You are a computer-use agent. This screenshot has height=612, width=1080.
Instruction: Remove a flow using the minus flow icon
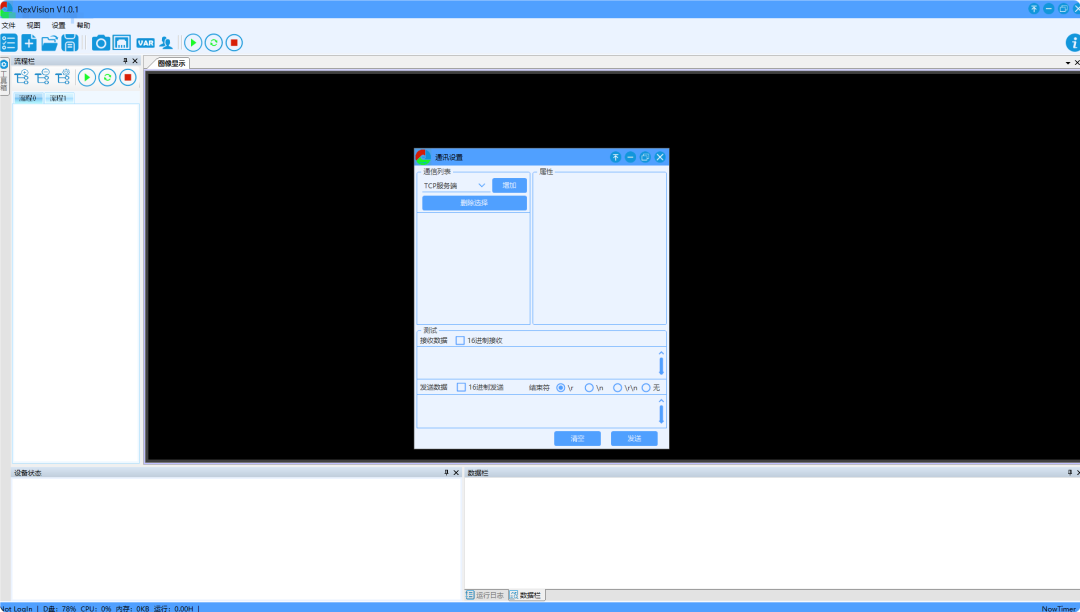click(x=42, y=77)
